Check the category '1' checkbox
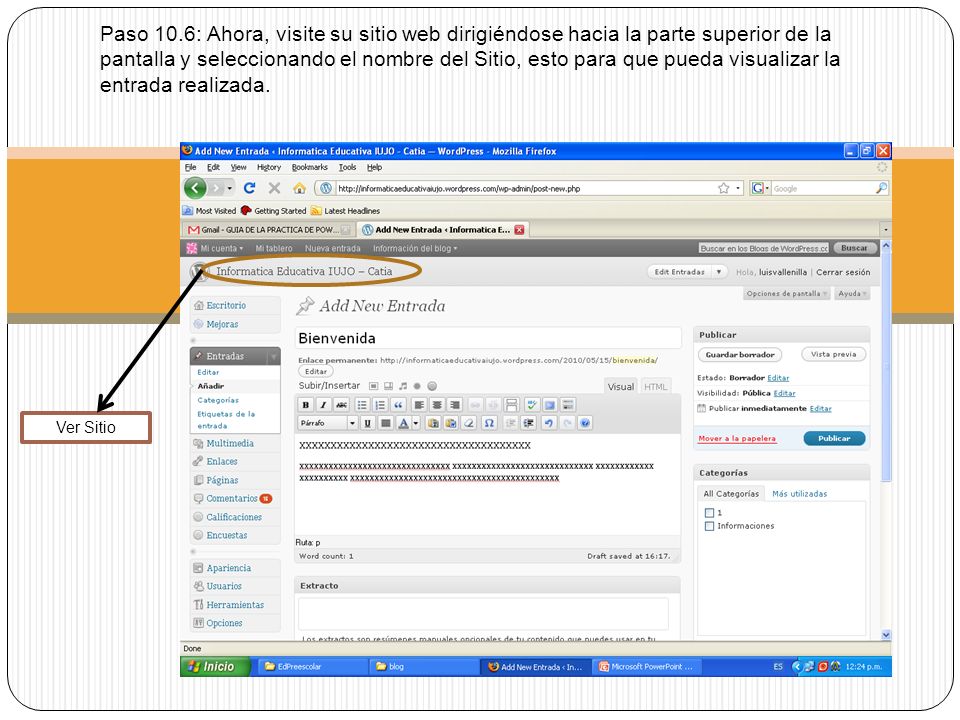Screen dimensions: 960x720 click(709, 512)
